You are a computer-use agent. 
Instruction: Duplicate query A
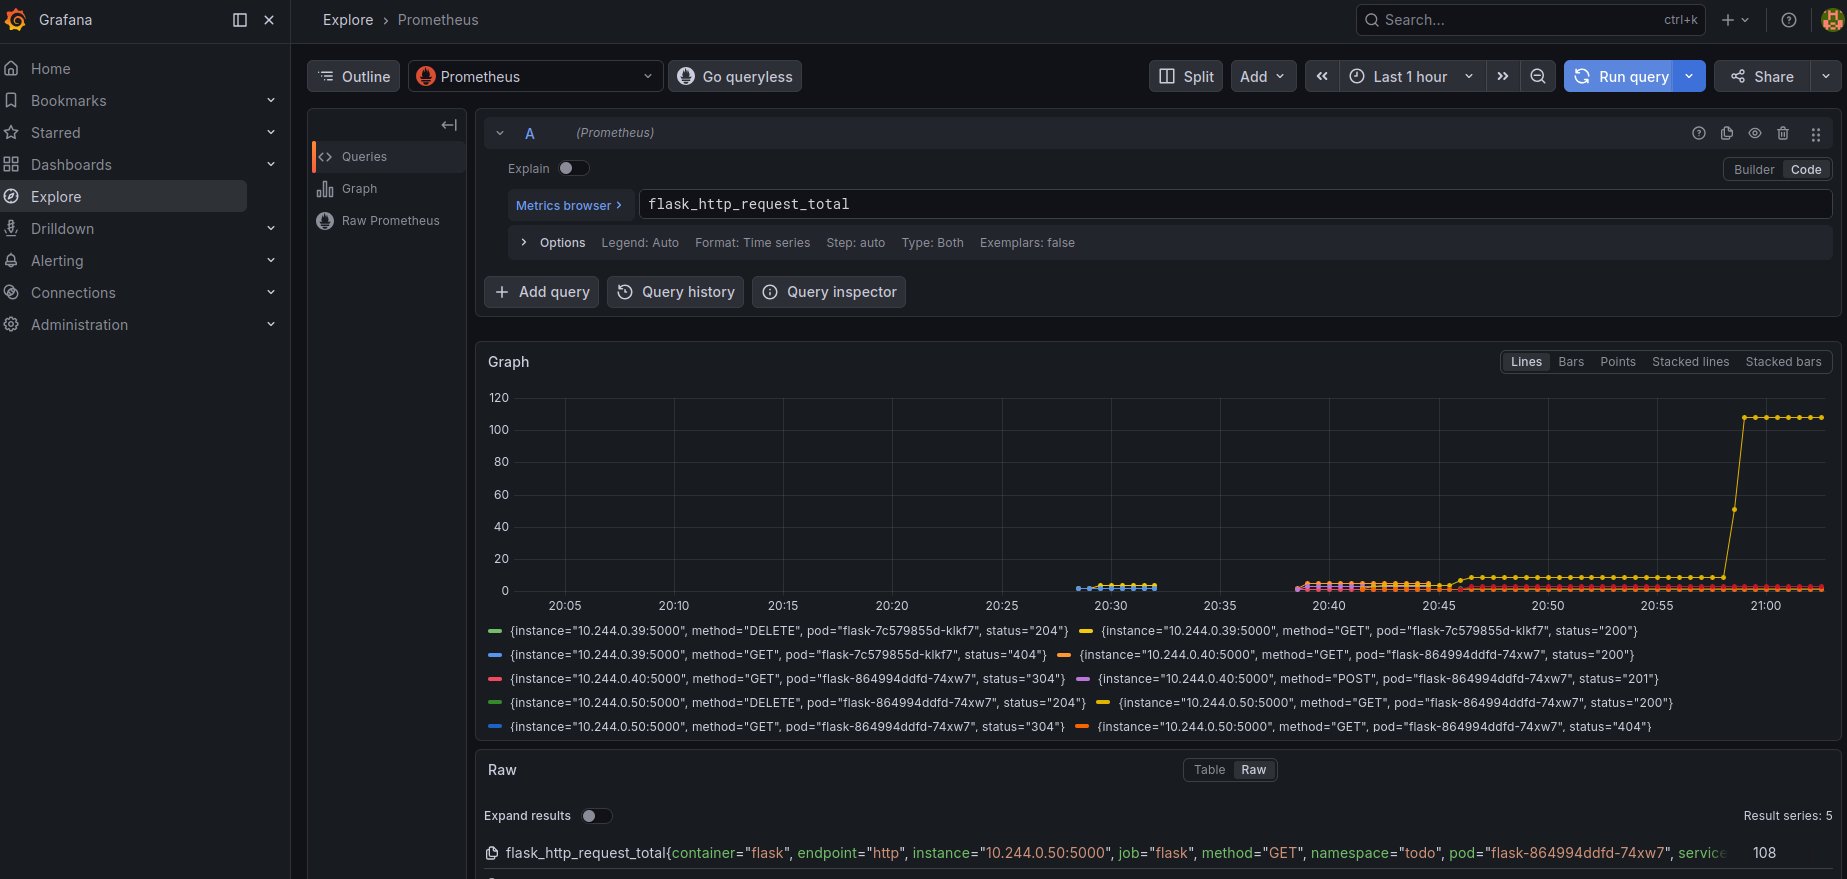coord(1726,133)
